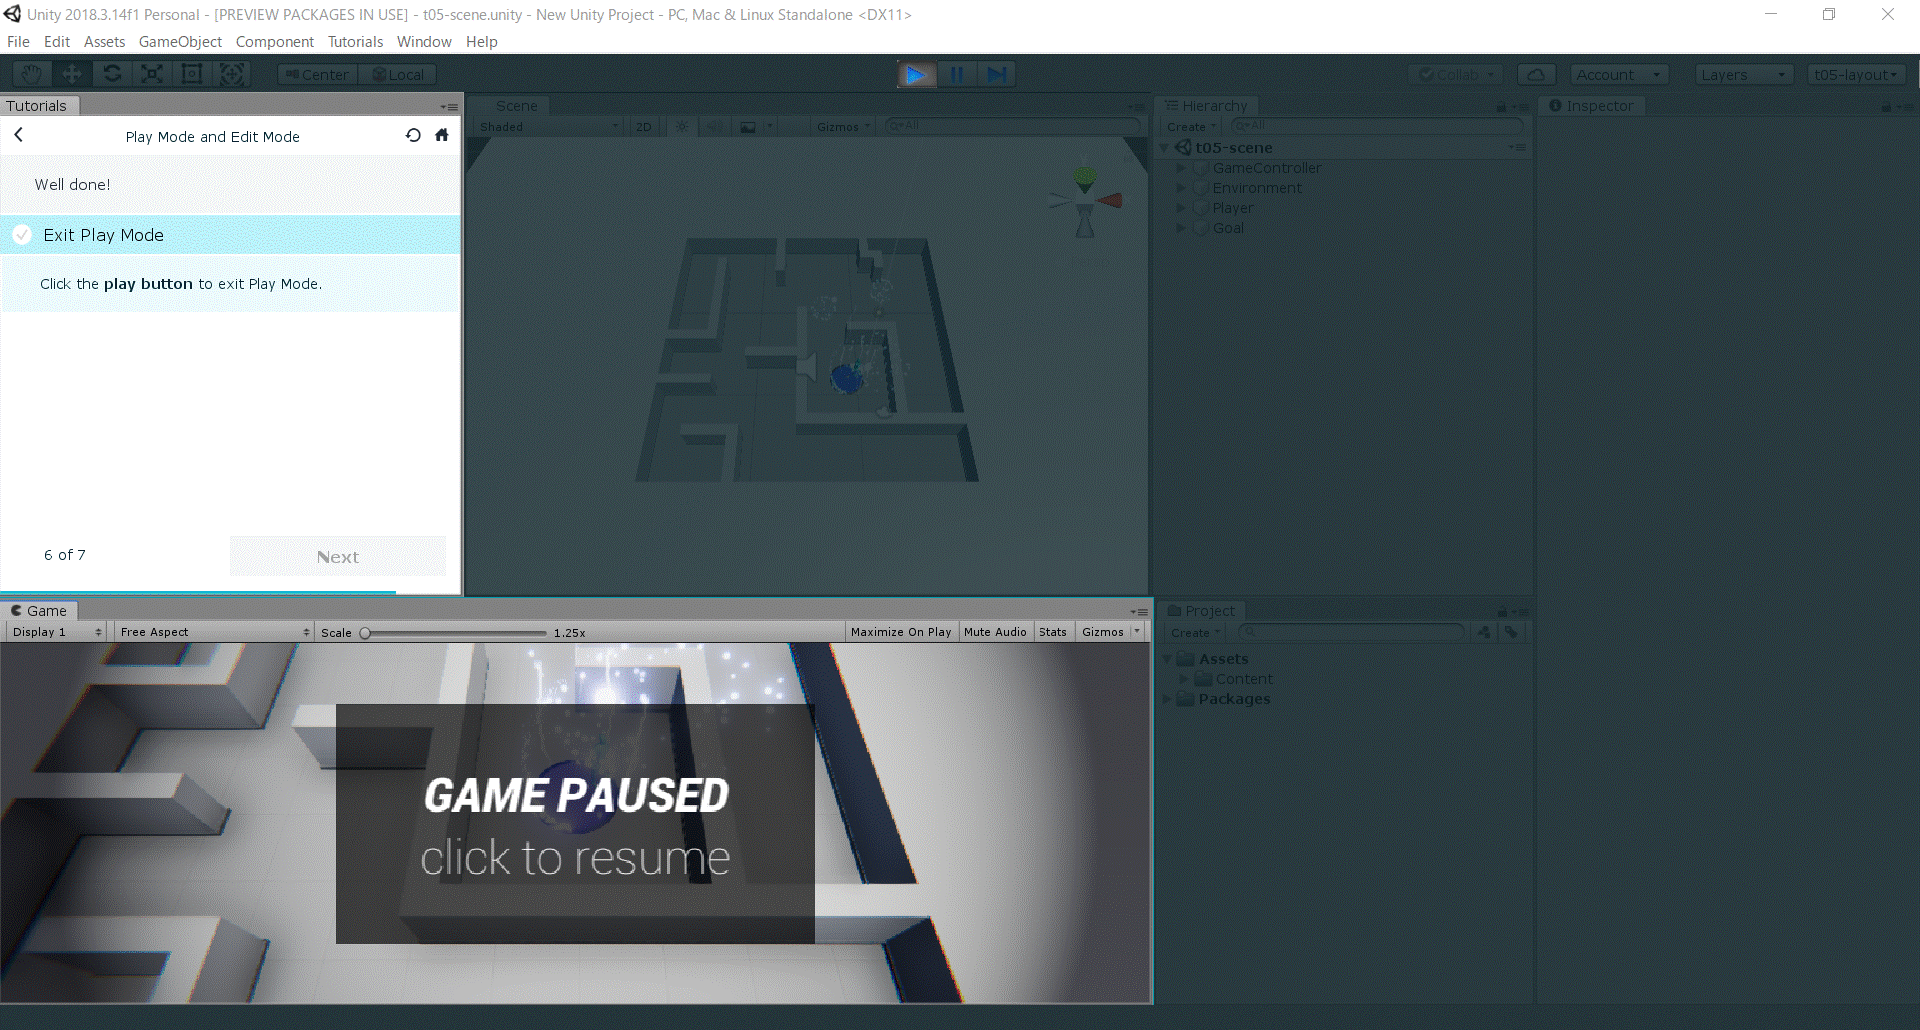Click the Pause button in the toolbar
Image resolution: width=1920 pixels, height=1030 pixels.
coord(957,74)
